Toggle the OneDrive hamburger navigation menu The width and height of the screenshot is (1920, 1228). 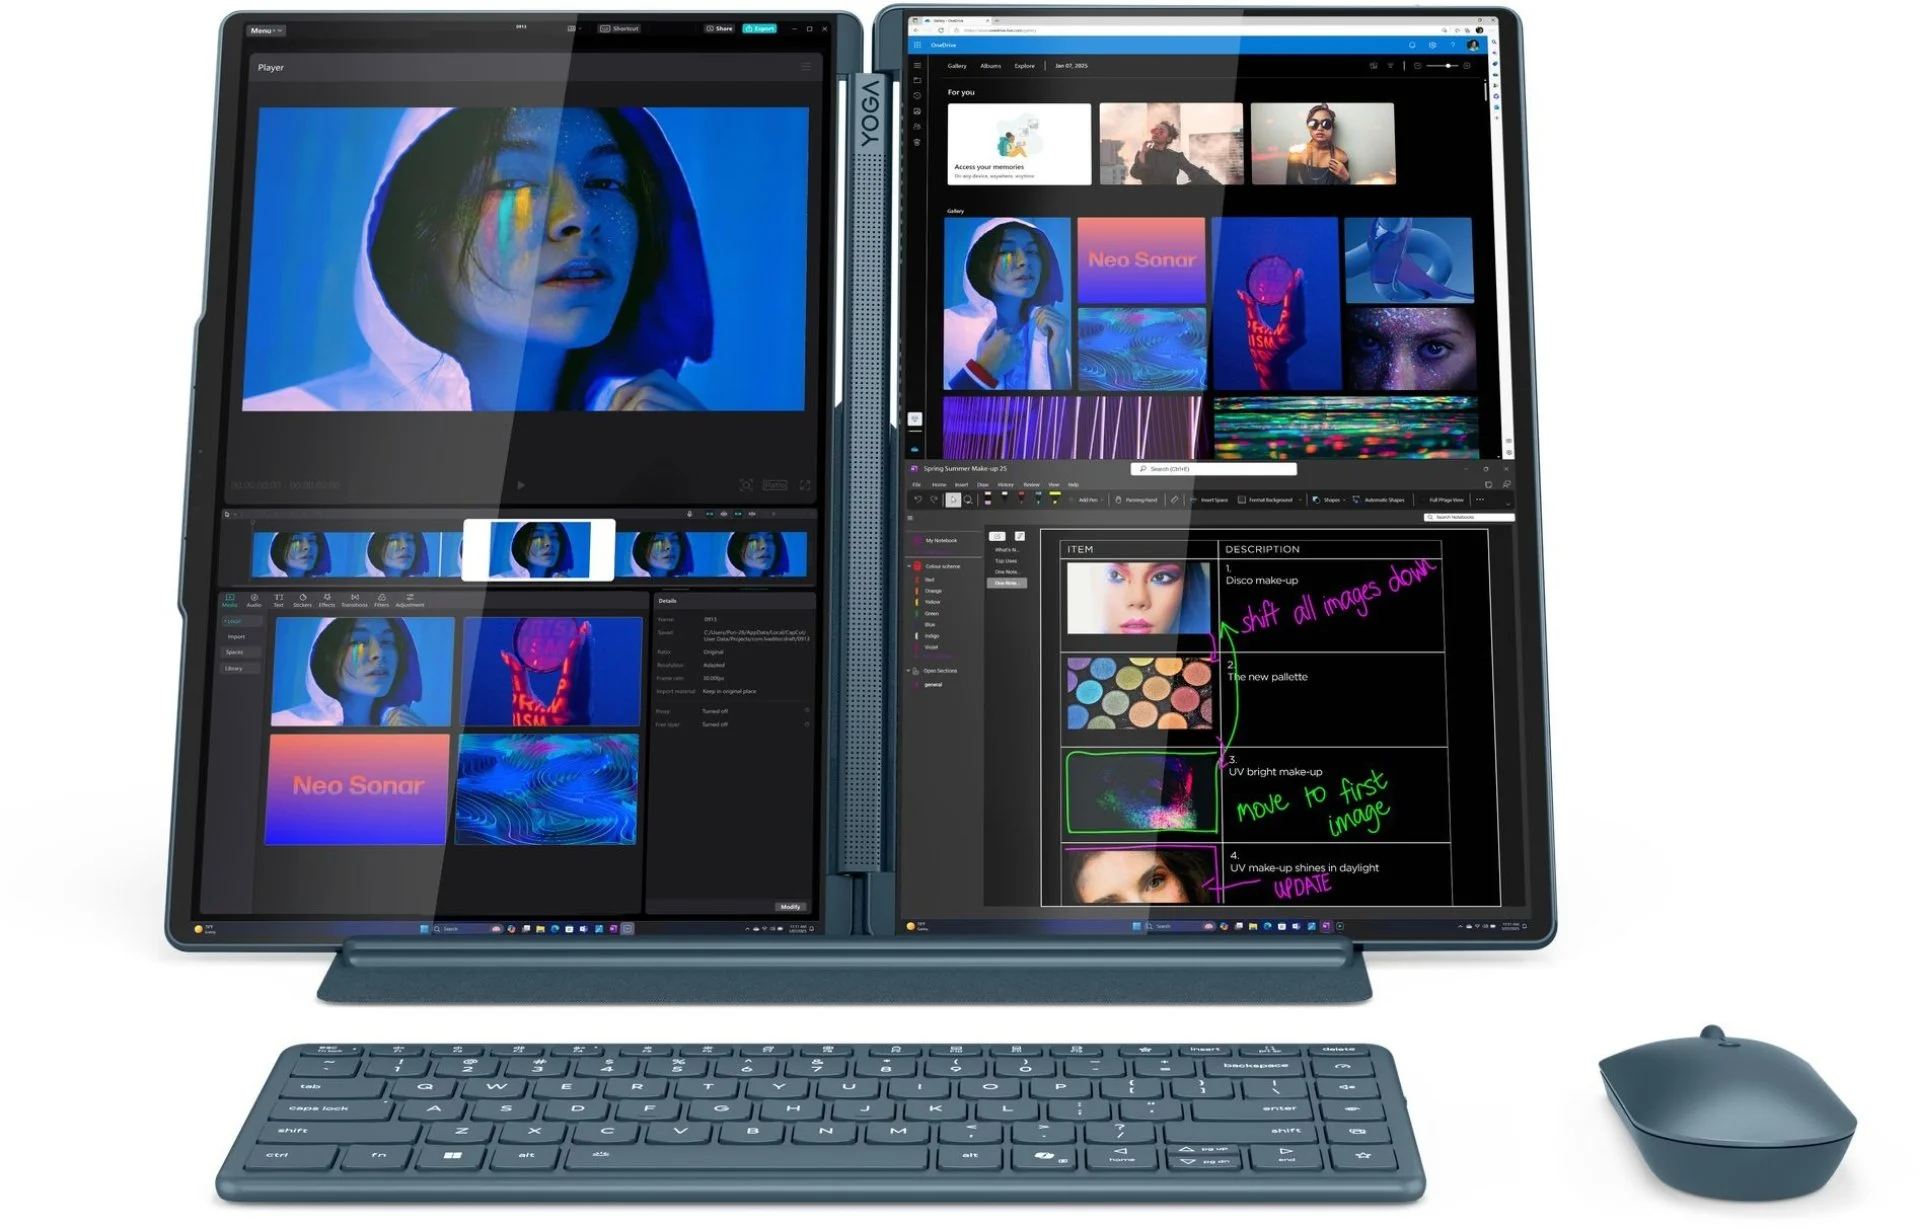917,66
